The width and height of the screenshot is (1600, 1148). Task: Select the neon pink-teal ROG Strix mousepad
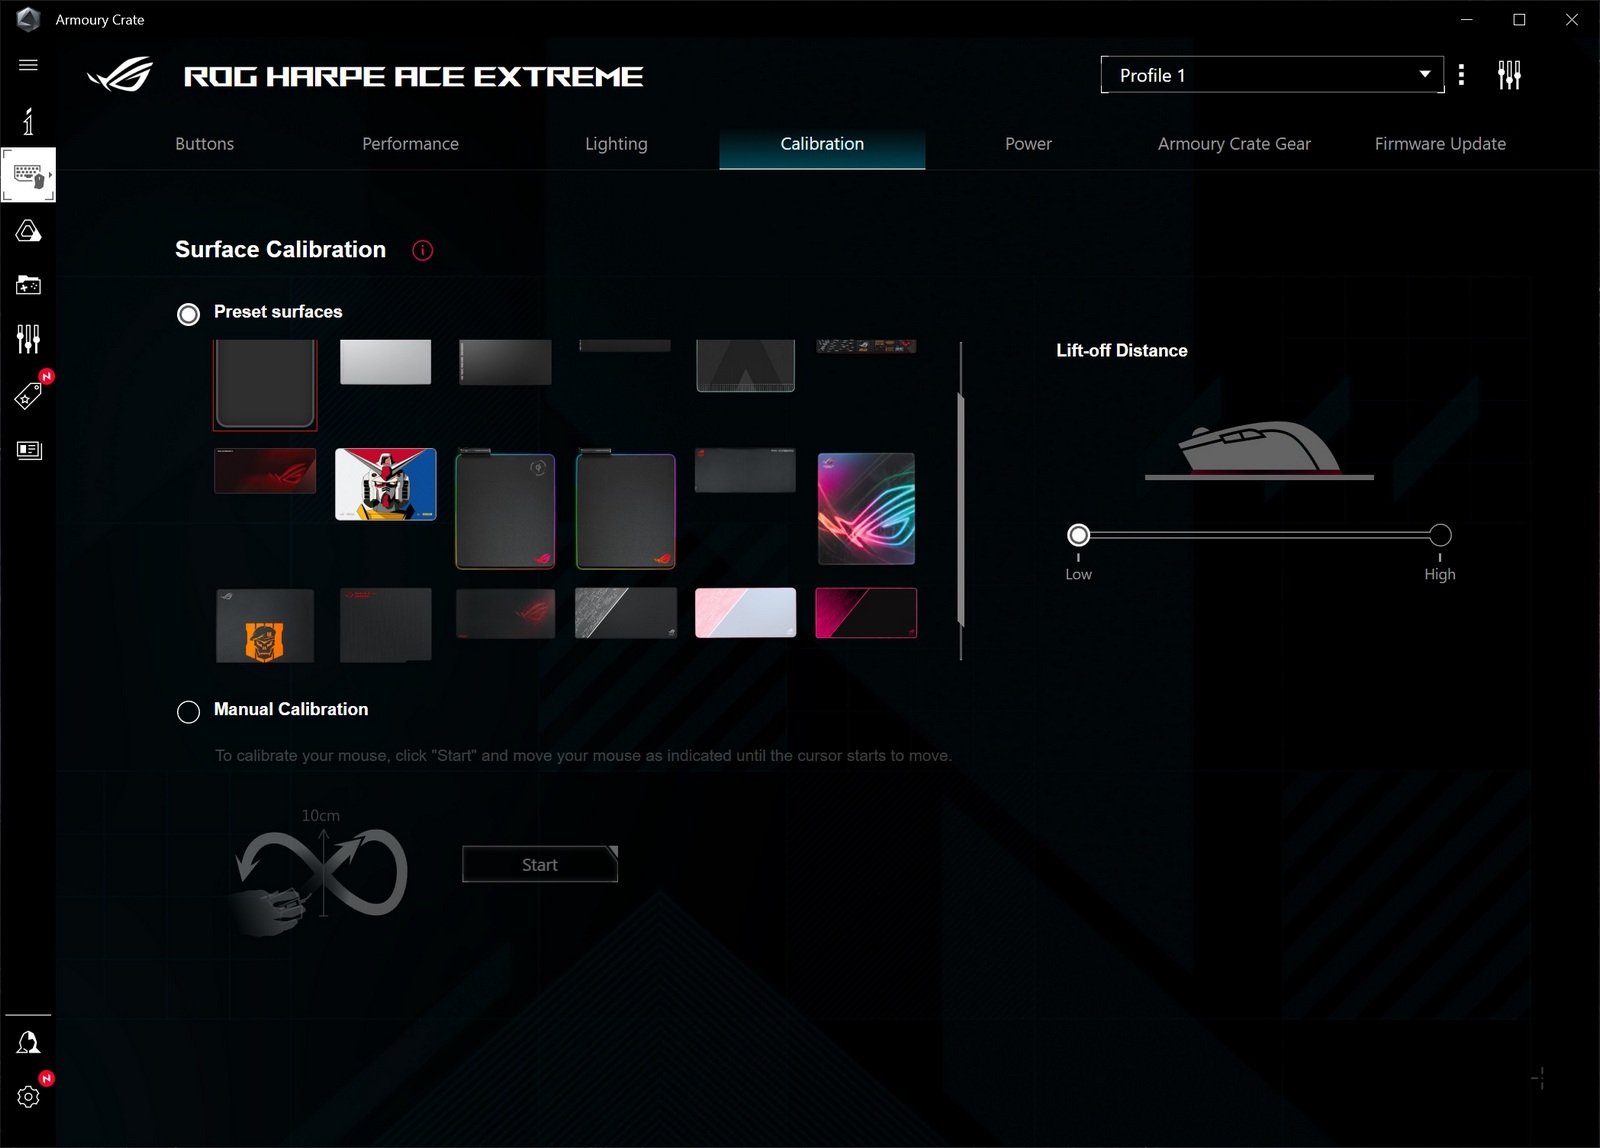click(x=866, y=509)
